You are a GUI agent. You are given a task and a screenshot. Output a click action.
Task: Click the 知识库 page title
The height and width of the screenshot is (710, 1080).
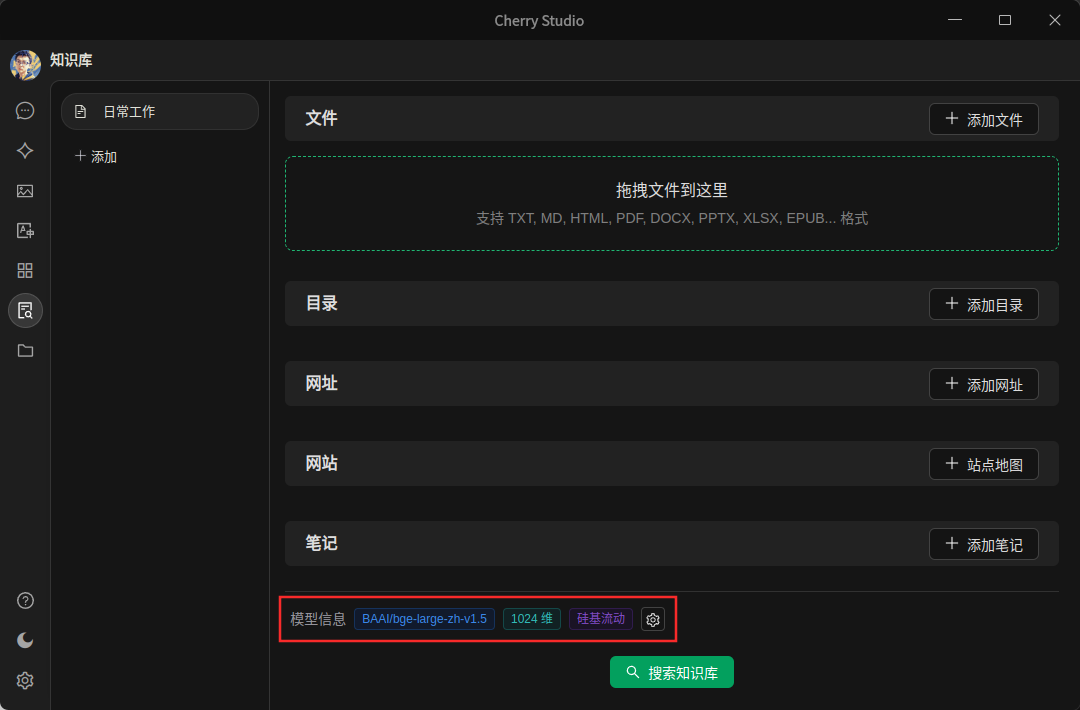71,61
